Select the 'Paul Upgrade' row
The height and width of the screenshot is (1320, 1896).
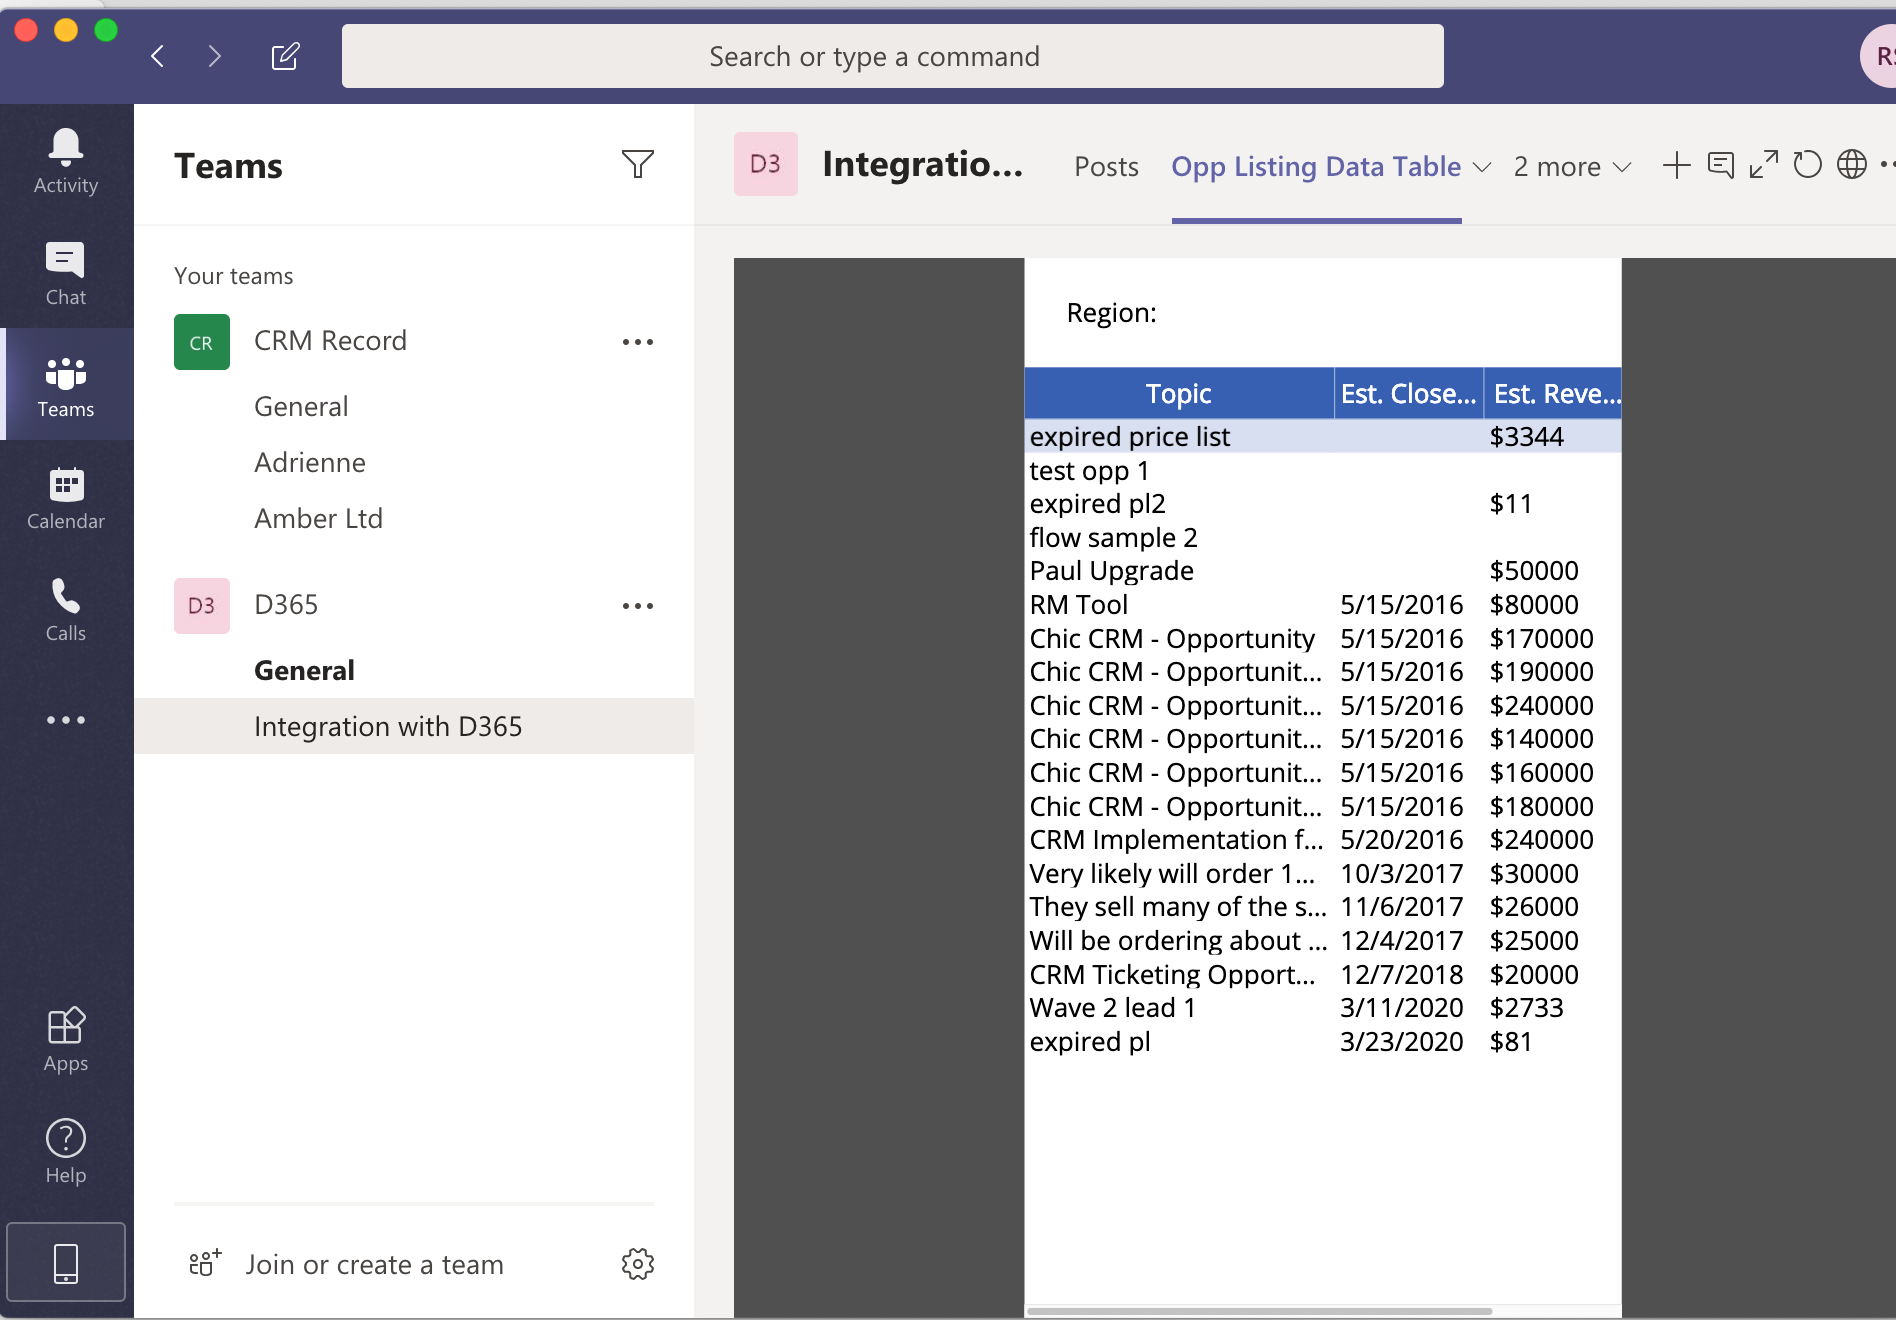click(1322, 571)
